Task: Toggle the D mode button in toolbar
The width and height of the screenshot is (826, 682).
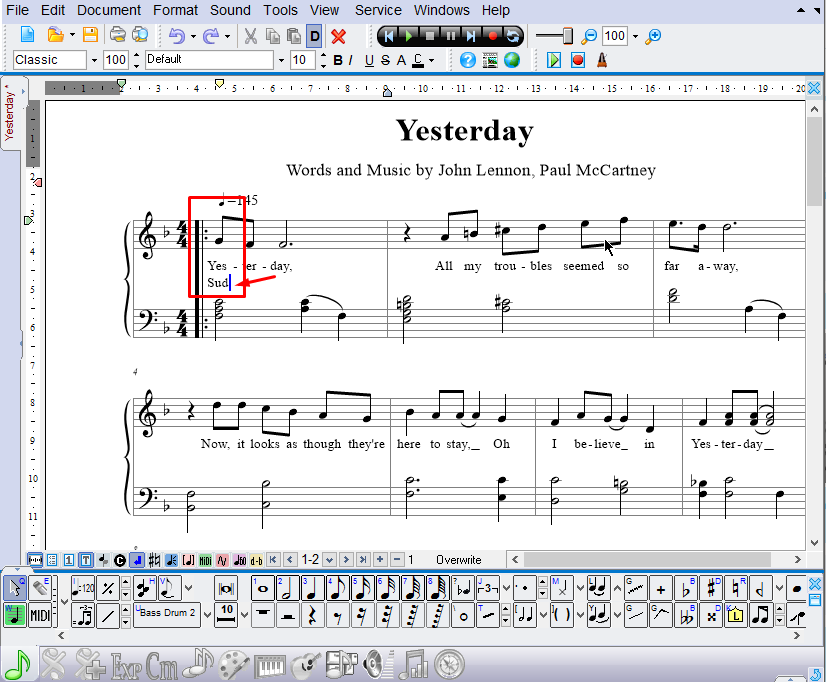Action: point(314,36)
